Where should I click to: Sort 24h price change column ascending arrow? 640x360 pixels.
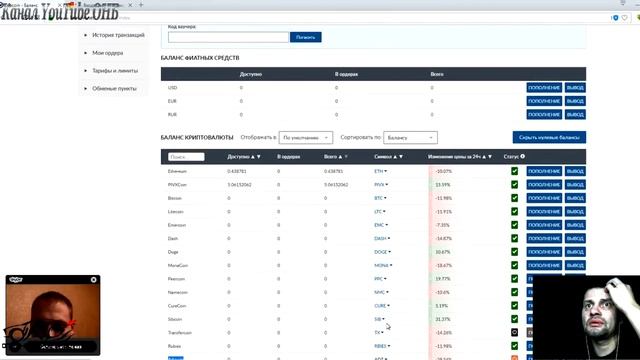tap(484, 157)
